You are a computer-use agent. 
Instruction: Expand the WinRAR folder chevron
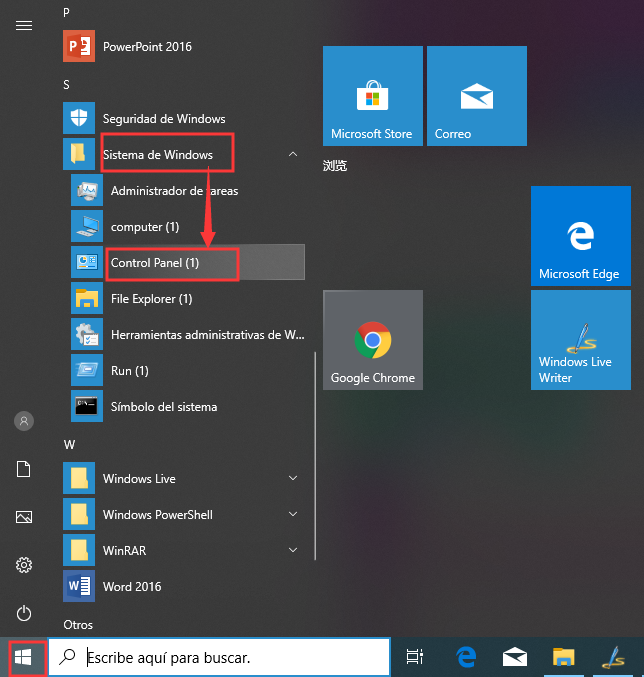293,550
